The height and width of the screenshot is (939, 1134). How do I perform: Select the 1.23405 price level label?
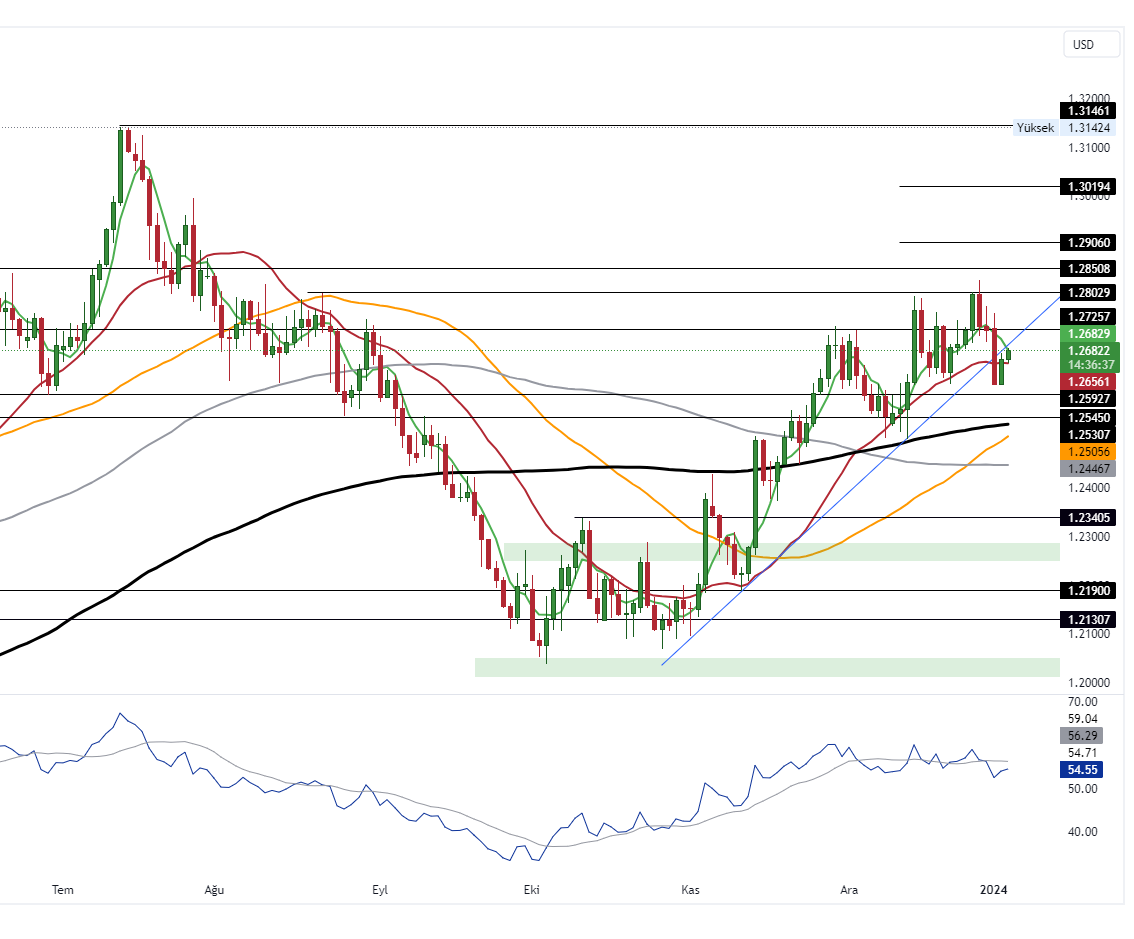point(1088,518)
